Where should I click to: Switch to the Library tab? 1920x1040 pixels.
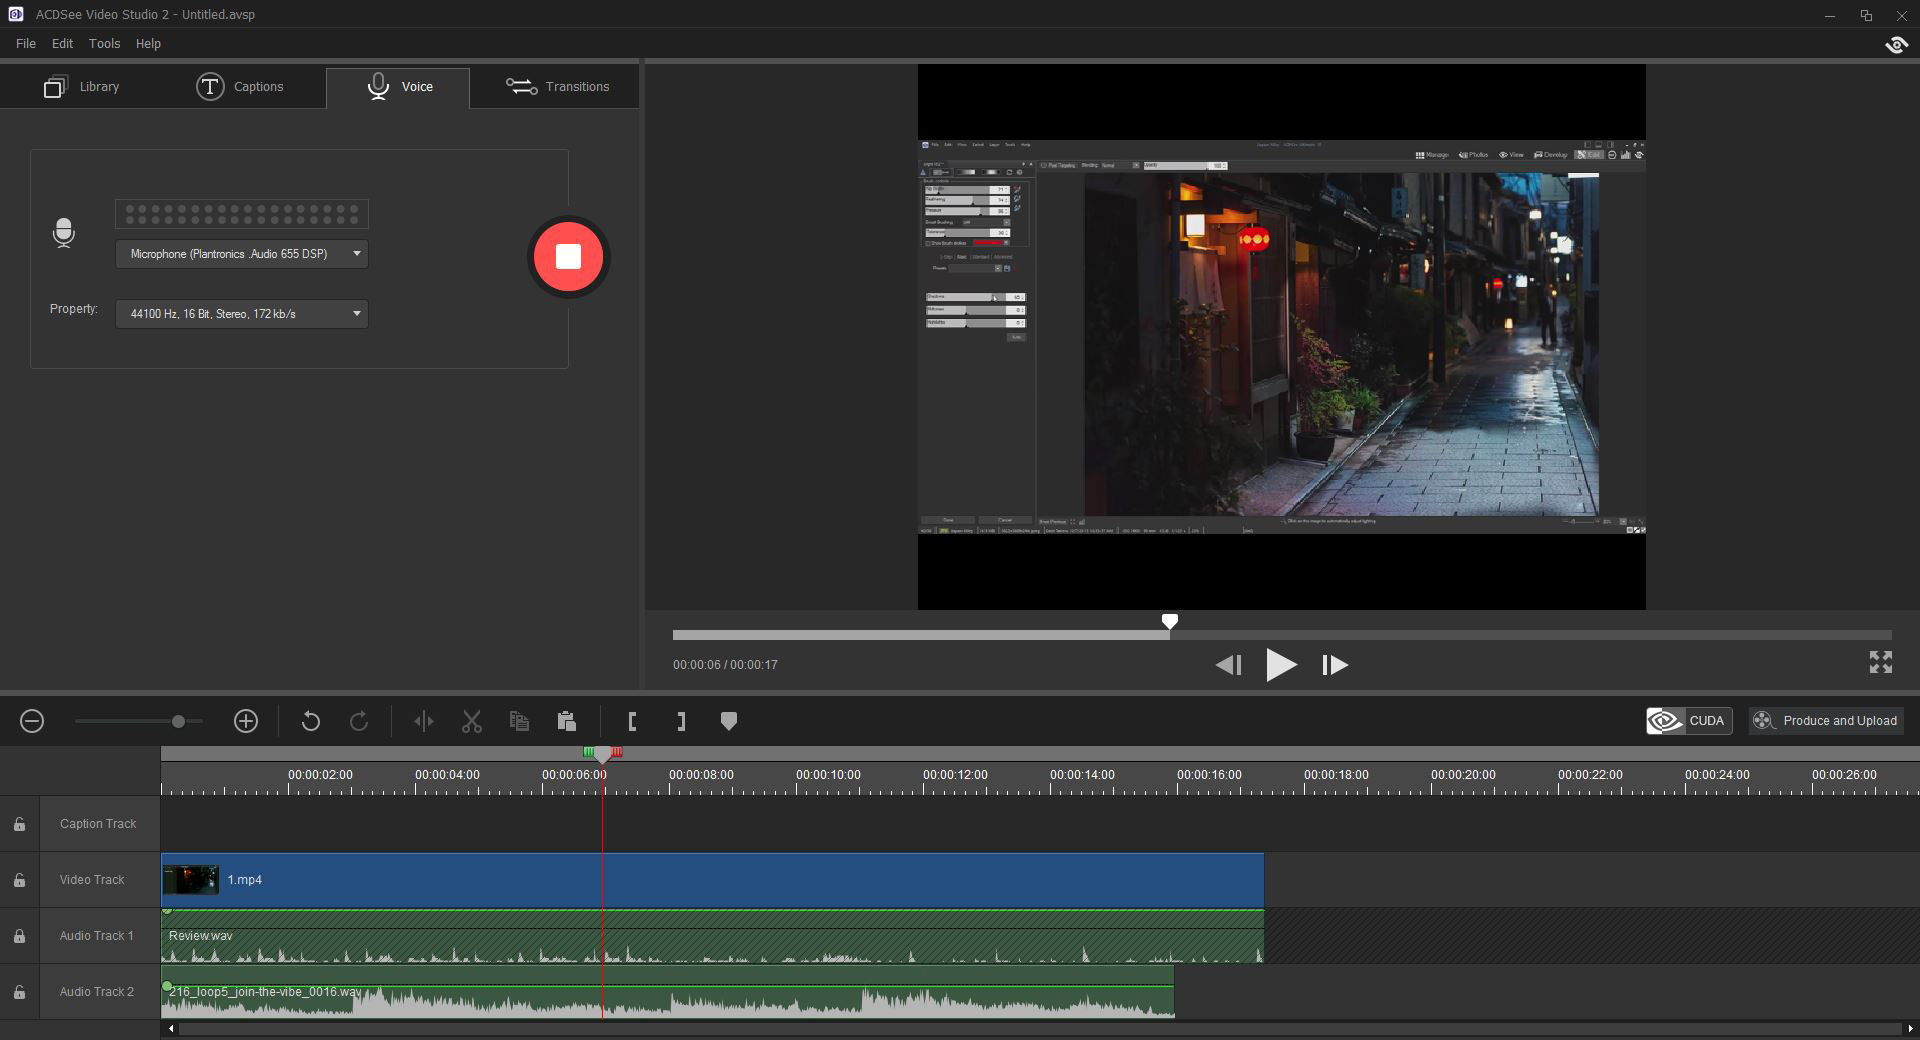pyautogui.click(x=82, y=87)
